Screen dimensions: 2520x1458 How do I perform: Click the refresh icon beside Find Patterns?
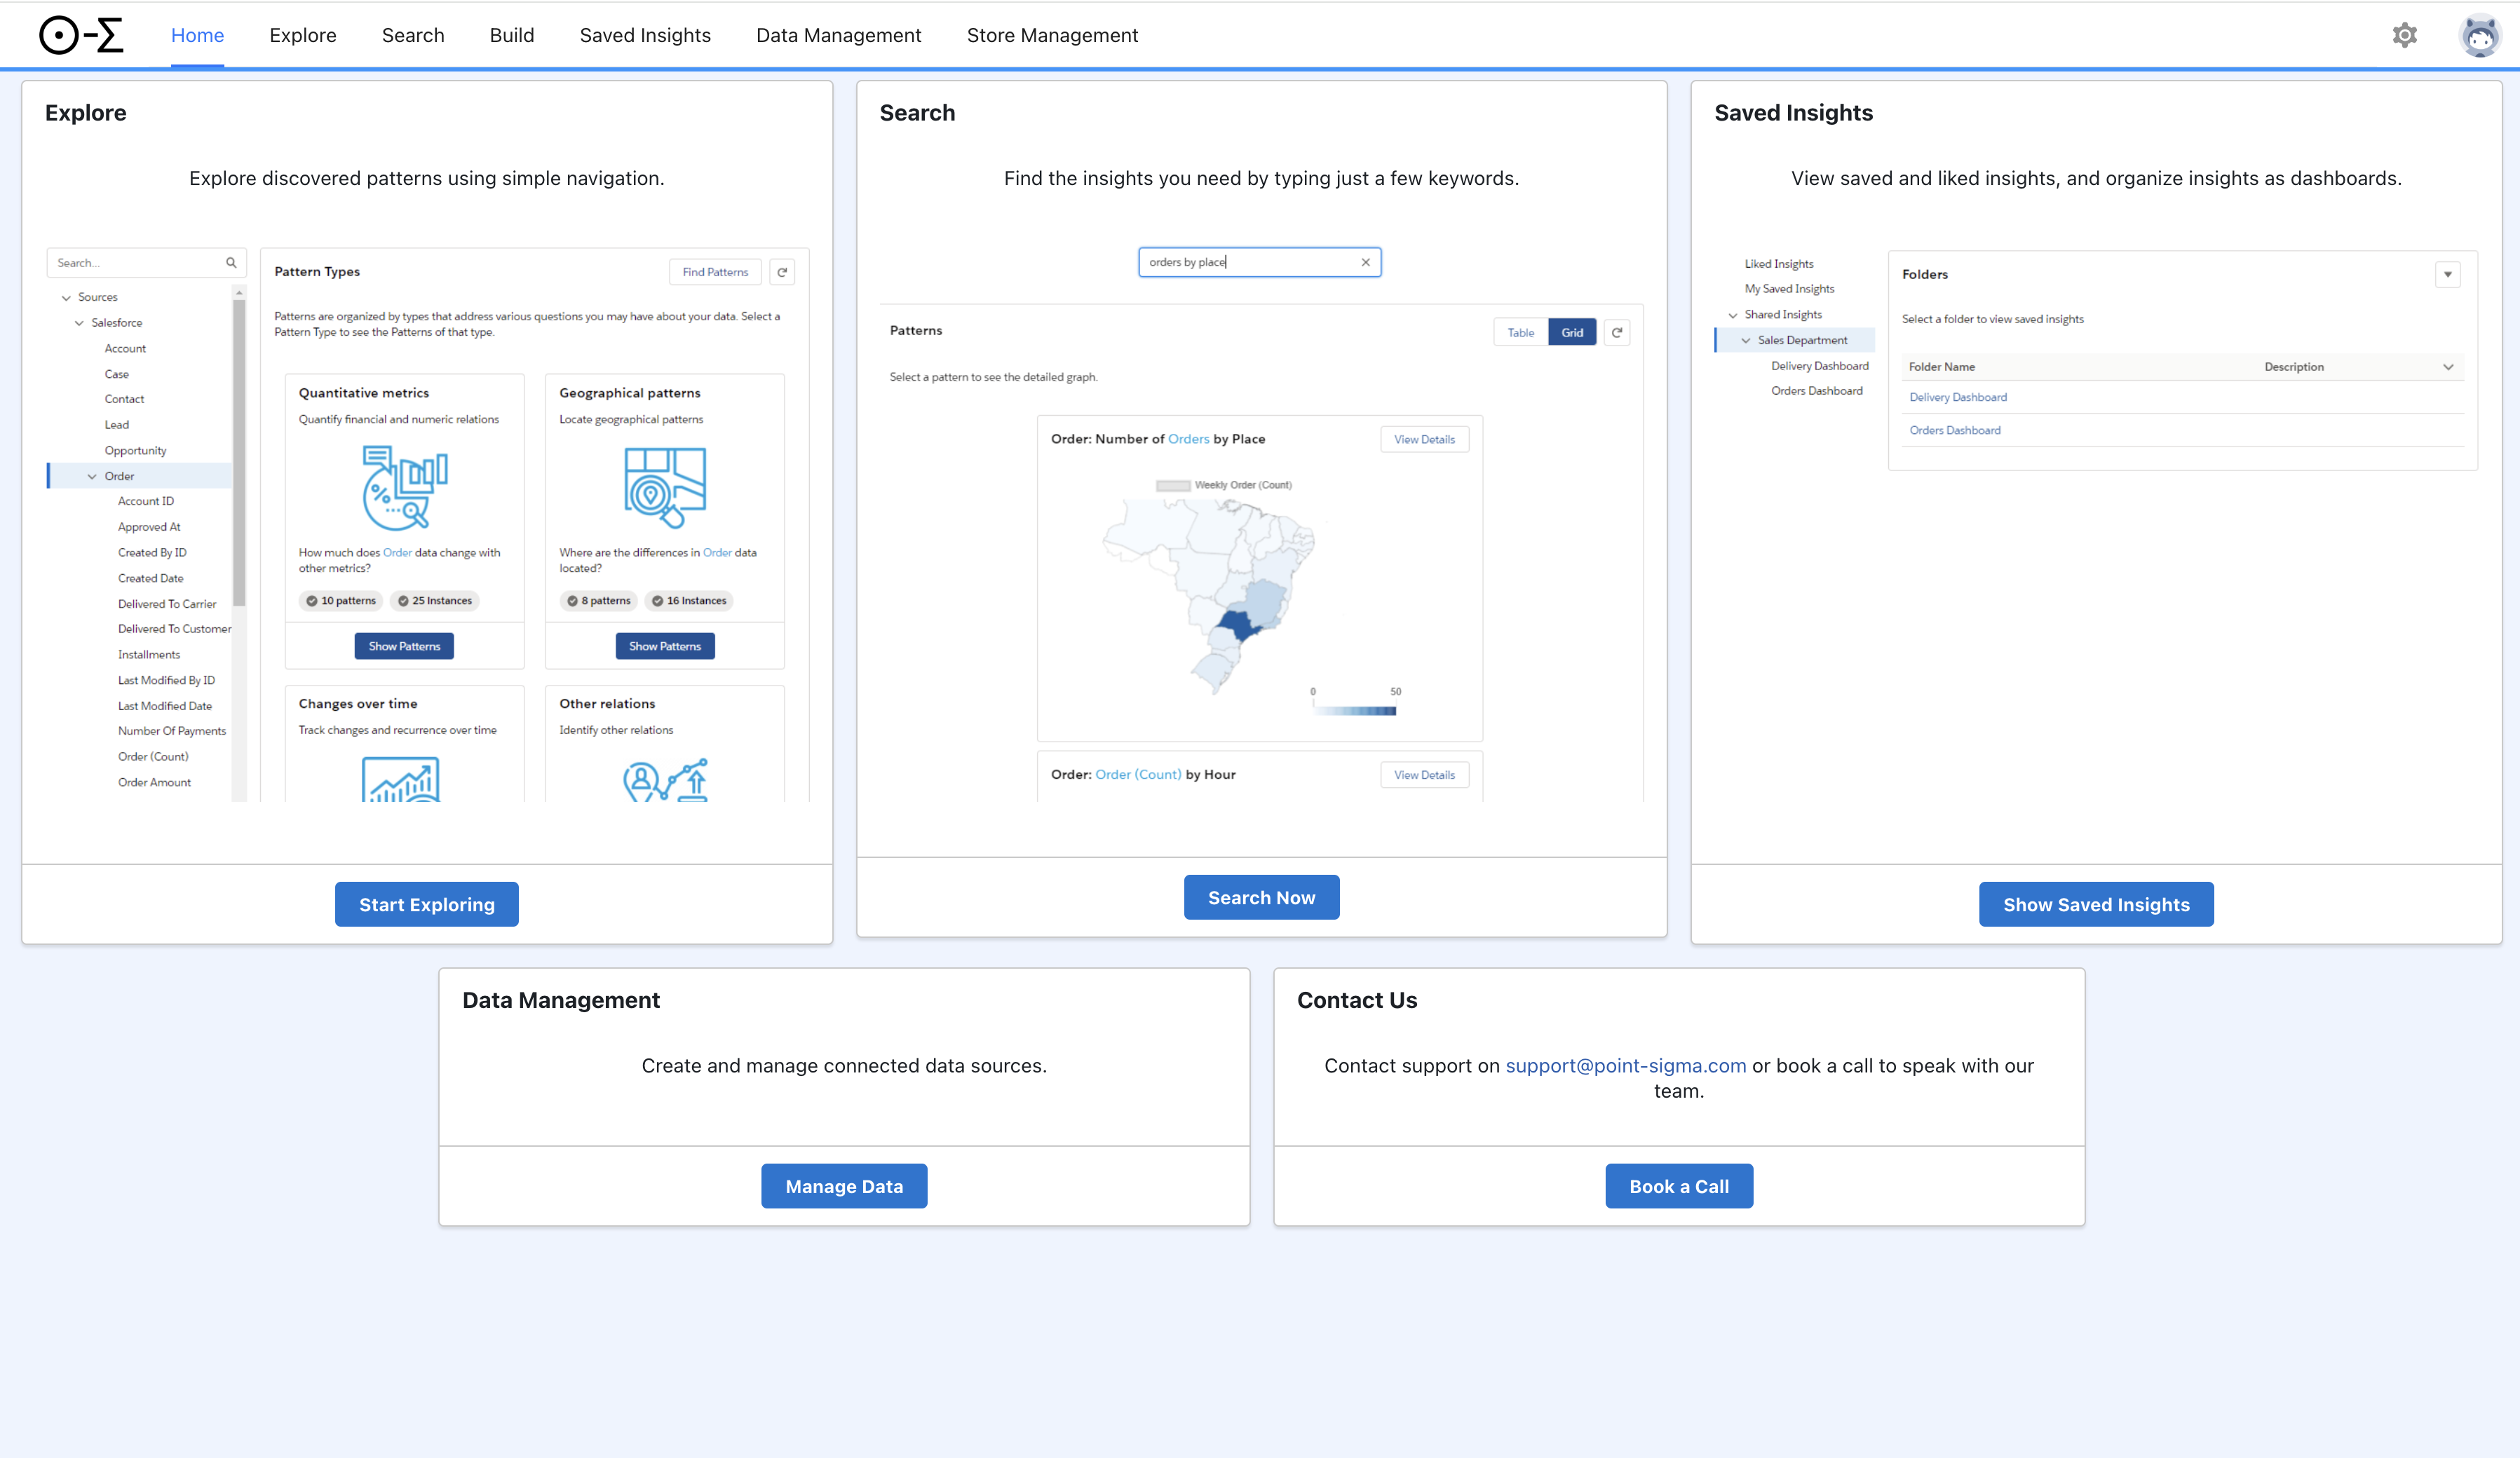pos(782,272)
